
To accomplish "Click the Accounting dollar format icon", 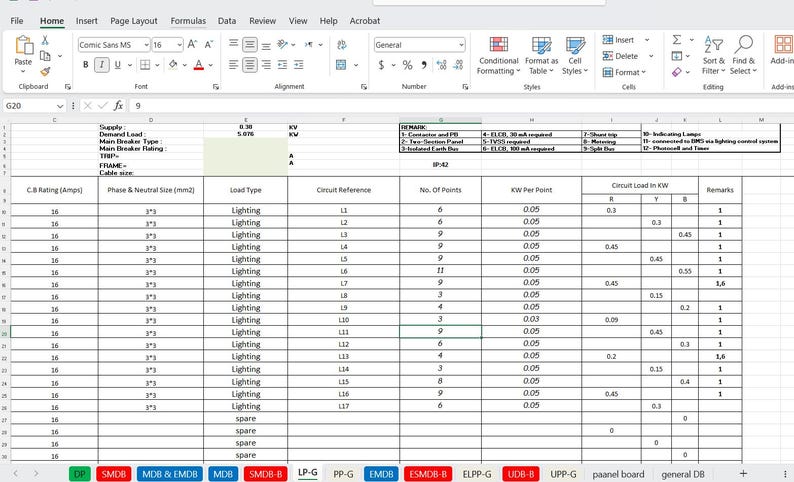I will pyautogui.click(x=381, y=65).
